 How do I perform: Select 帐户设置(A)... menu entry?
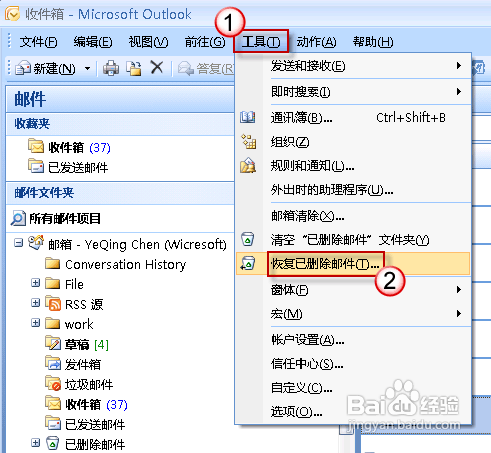point(353,340)
